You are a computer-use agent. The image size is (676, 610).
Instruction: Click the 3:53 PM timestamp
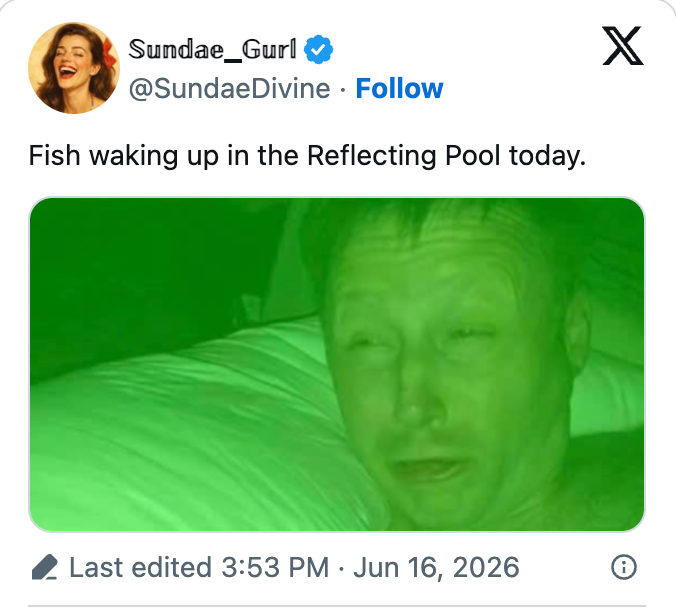[x=275, y=567]
